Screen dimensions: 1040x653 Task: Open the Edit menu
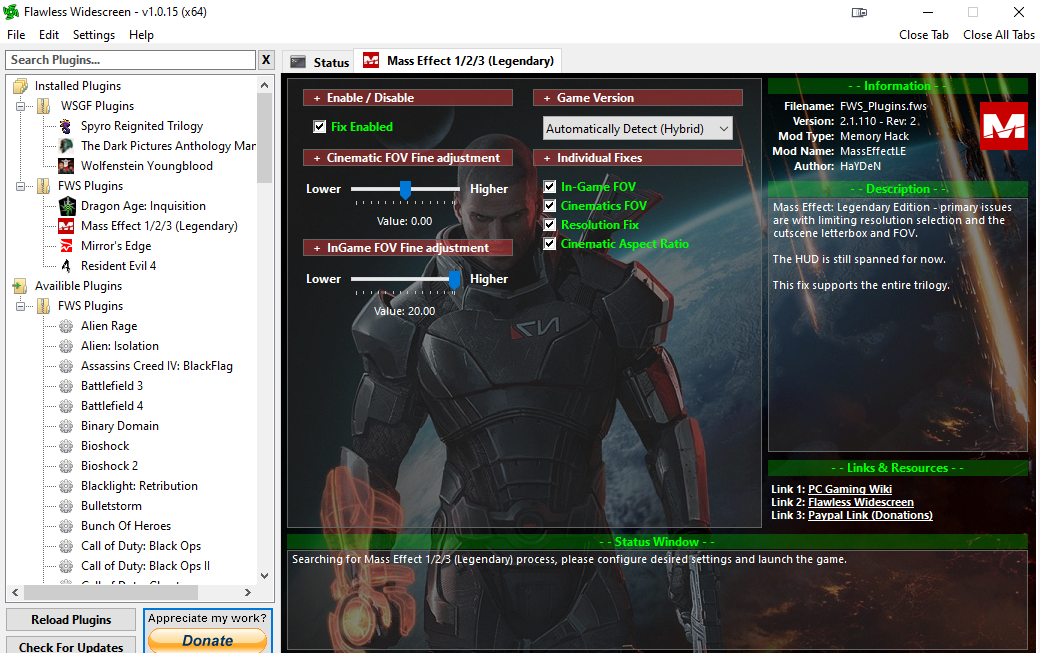[48, 34]
